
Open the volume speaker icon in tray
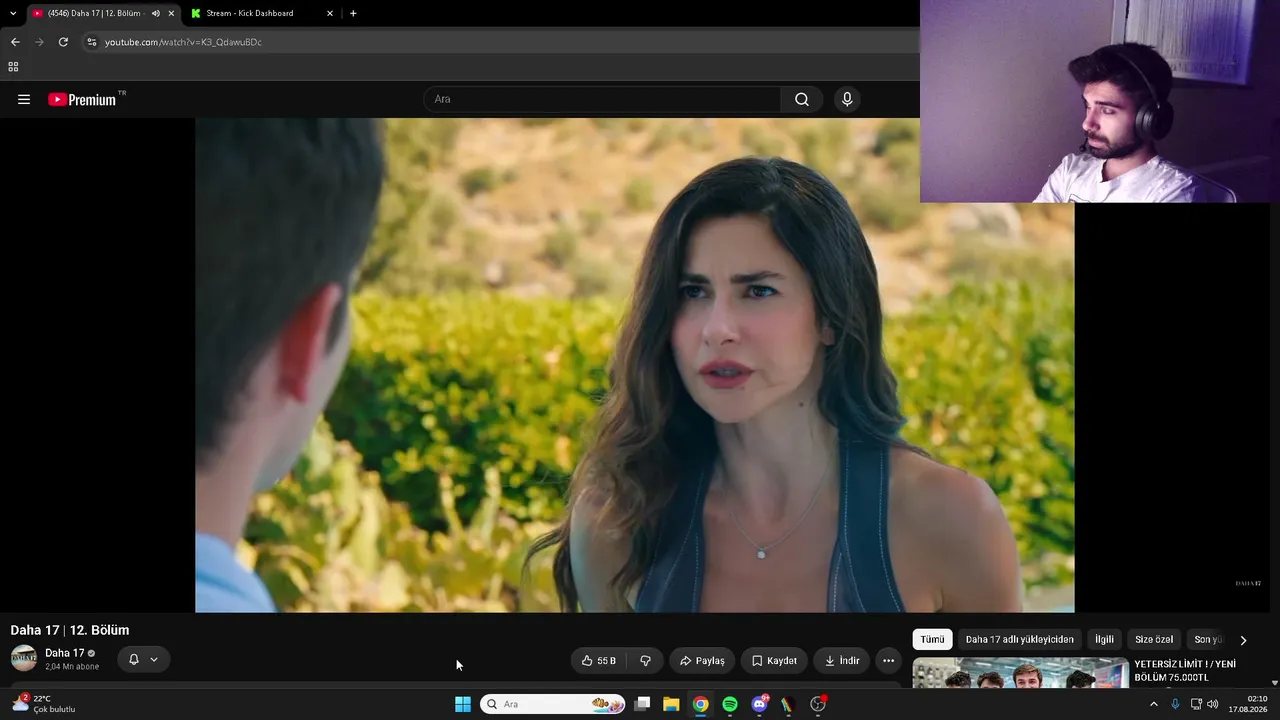tap(1213, 704)
